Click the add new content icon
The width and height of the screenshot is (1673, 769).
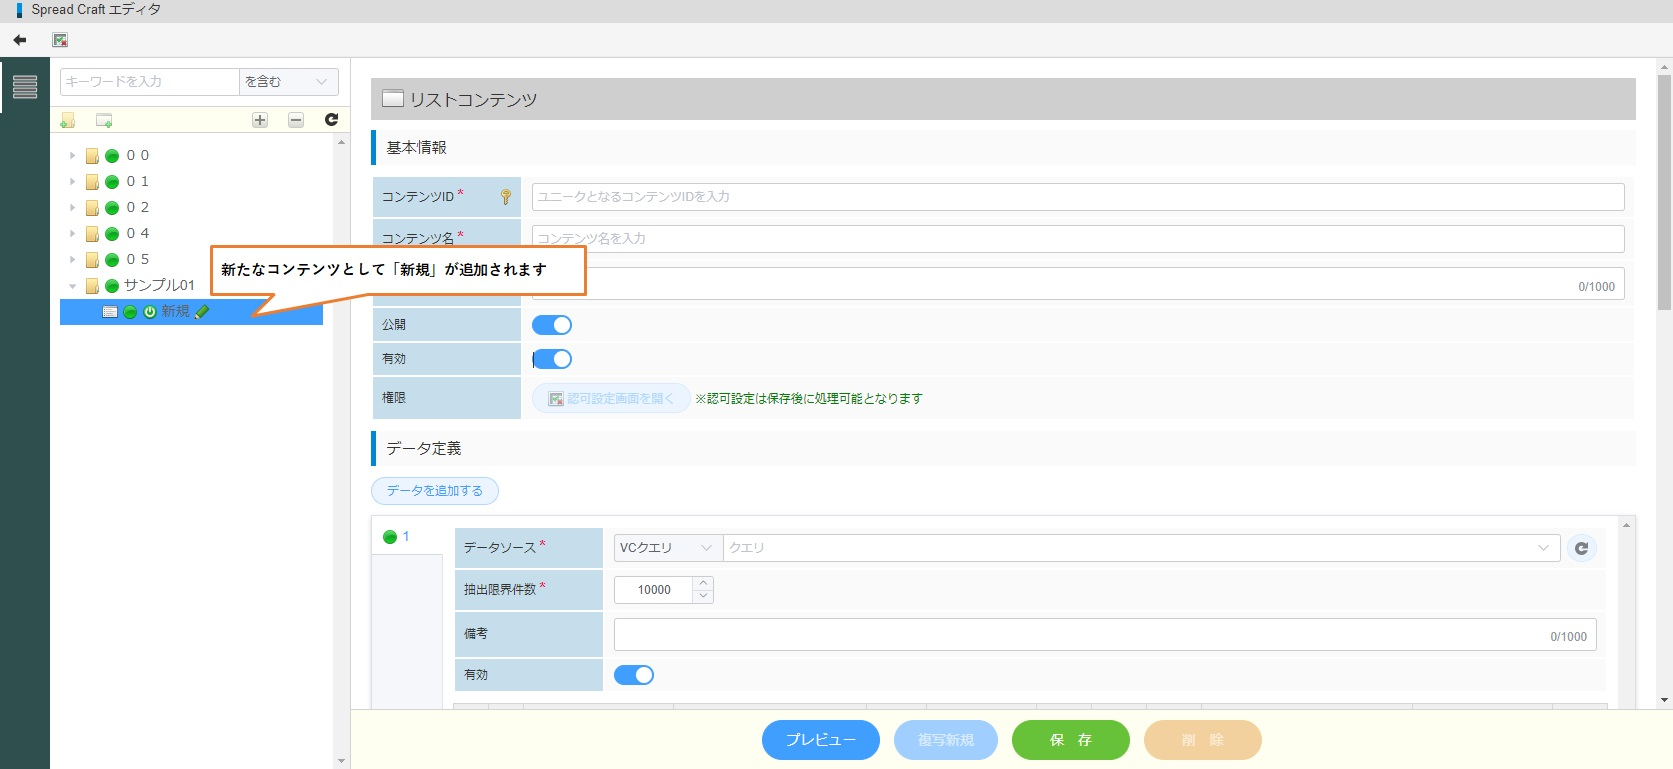104,120
